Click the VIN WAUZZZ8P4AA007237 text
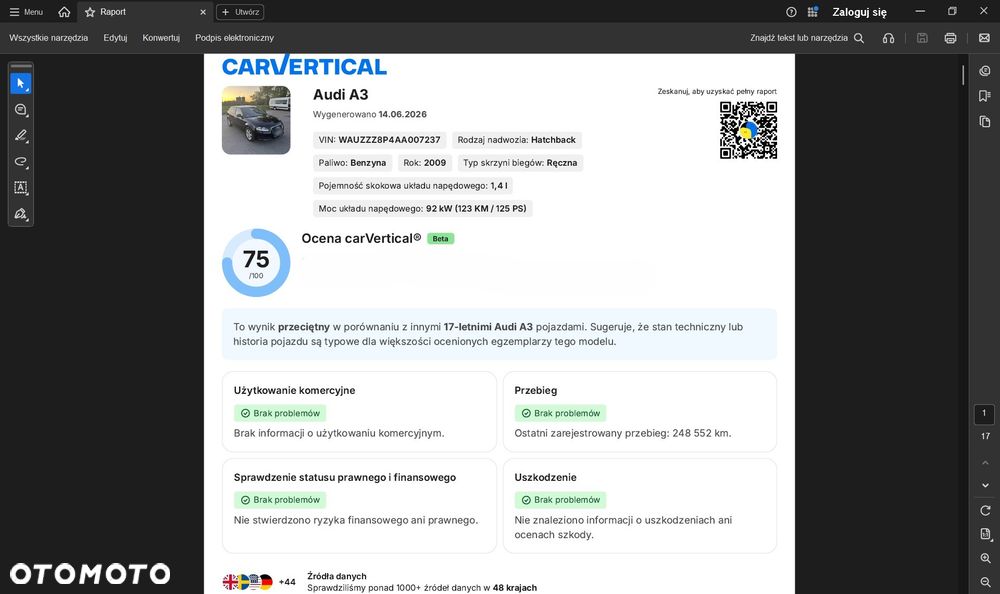 click(x=379, y=140)
